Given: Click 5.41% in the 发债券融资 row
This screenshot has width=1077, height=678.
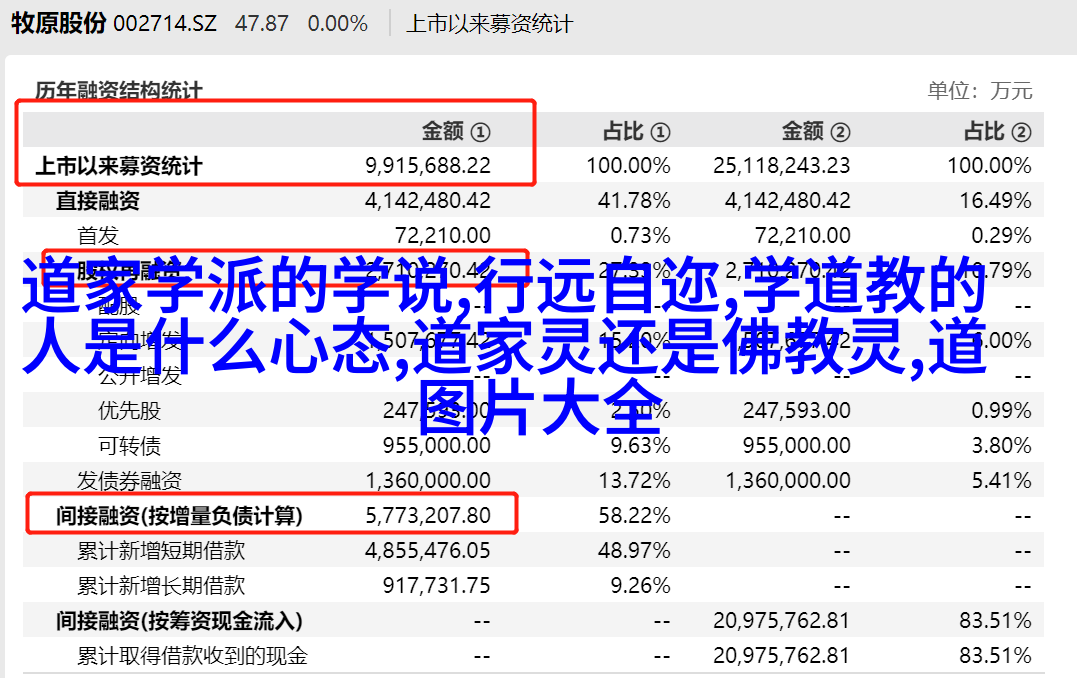Looking at the screenshot, I should (x=1001, y=481).
